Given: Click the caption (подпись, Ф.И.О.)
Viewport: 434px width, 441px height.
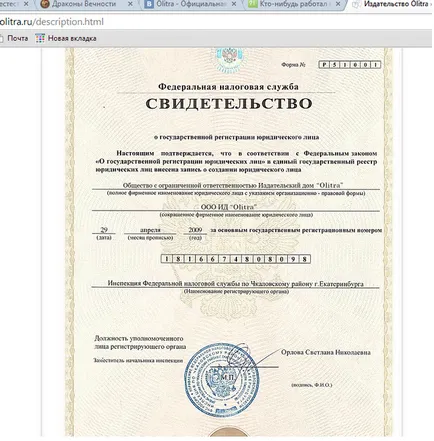Looking at the screenshot, I should [312, 385].
